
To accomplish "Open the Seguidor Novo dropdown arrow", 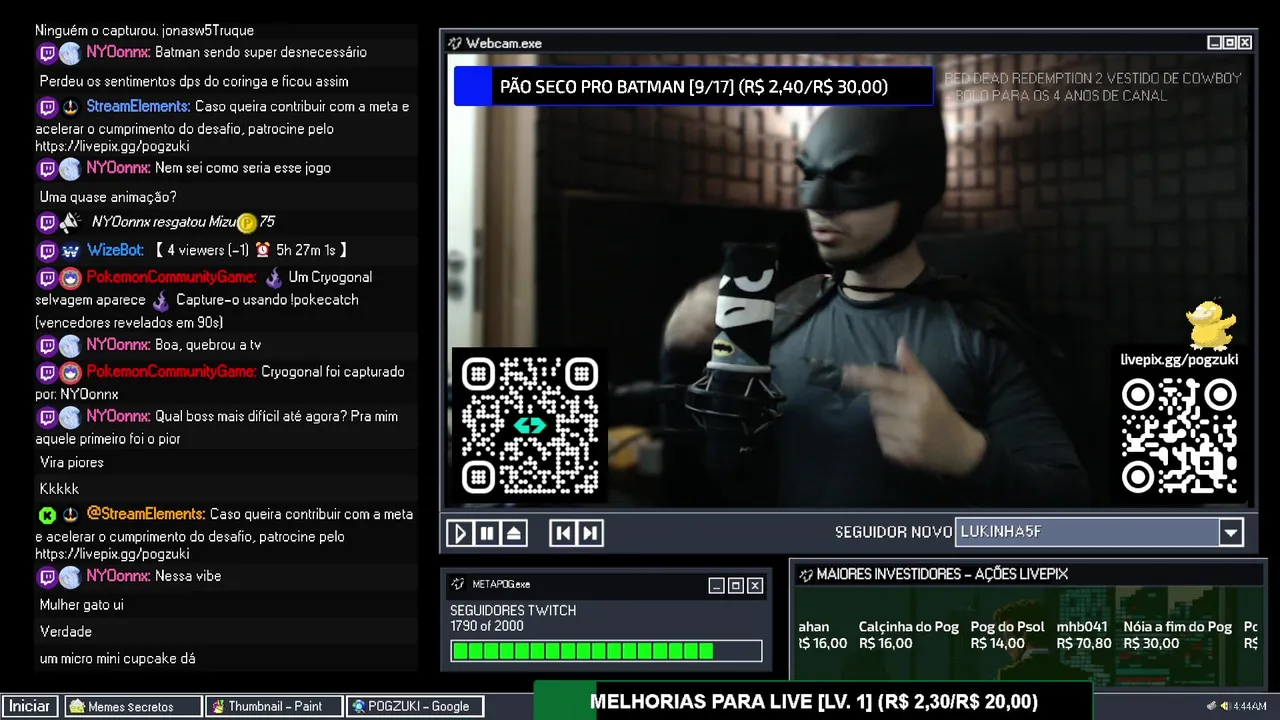I will (1231, 533).
